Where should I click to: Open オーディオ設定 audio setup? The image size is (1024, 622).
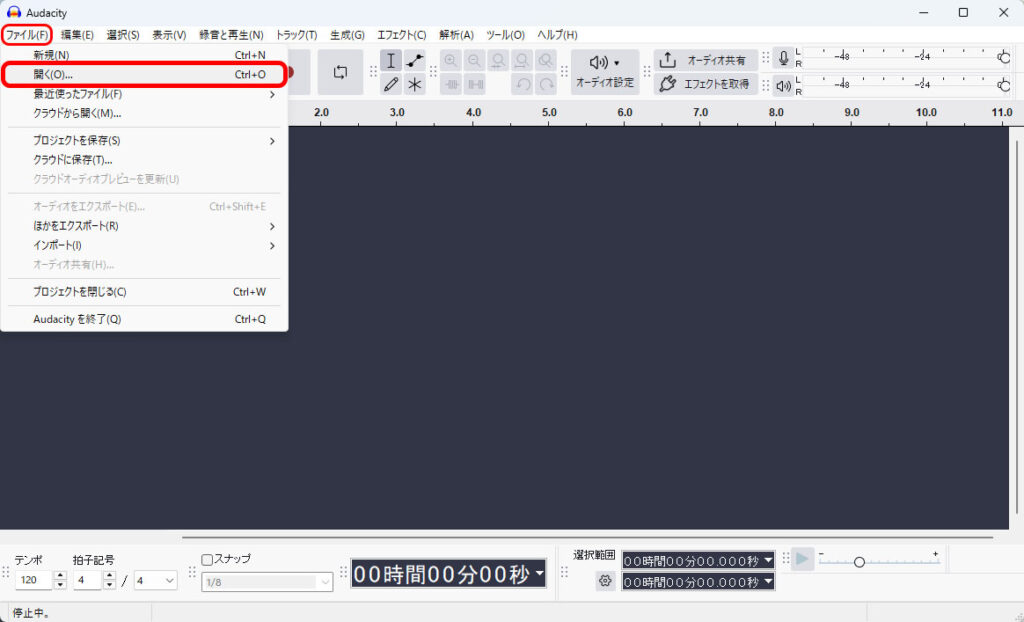click(x=605, y=72)
